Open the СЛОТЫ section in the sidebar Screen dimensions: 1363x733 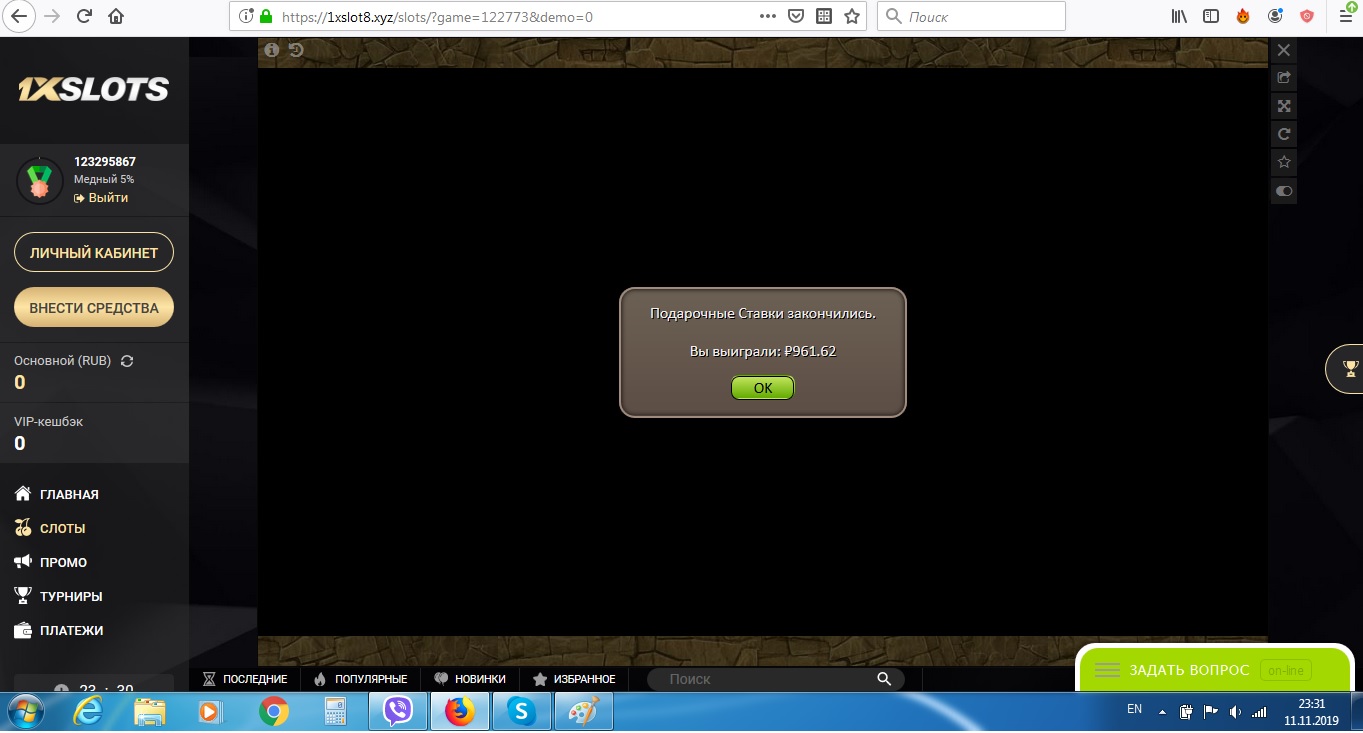point(50,528)
